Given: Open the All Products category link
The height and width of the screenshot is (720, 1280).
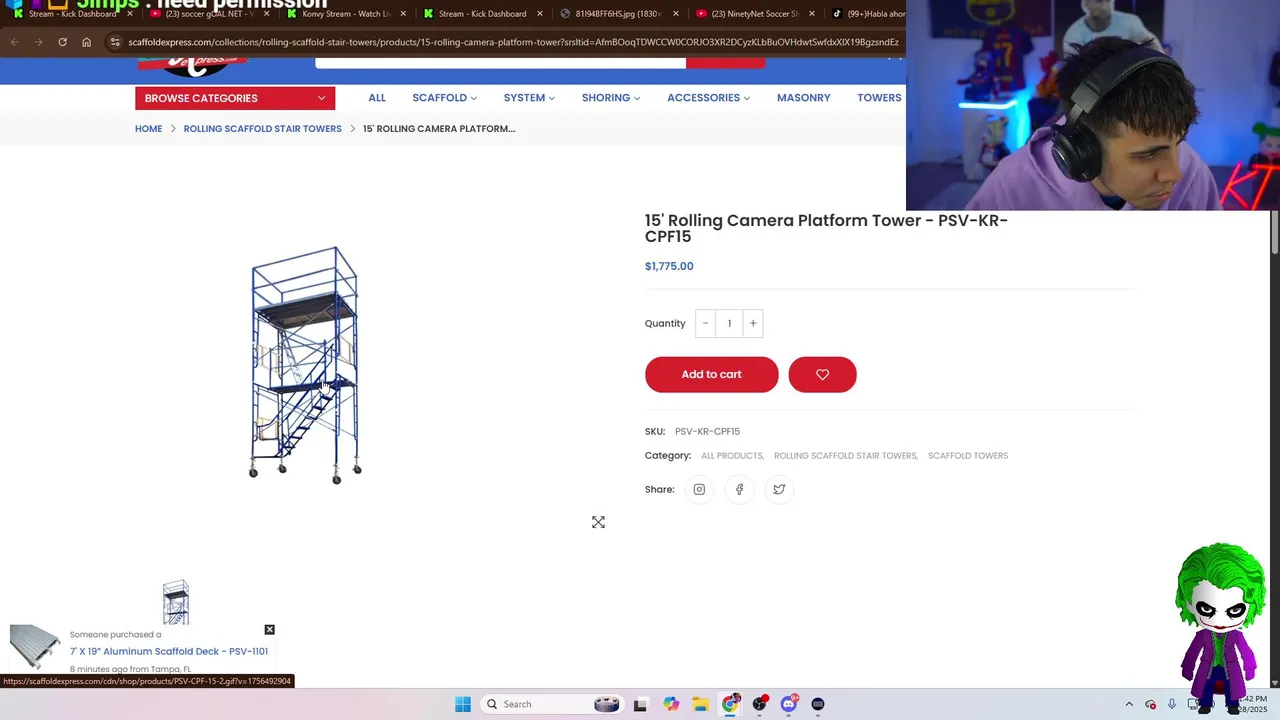Looking at the screenshot, I should (x=732, y=456).
